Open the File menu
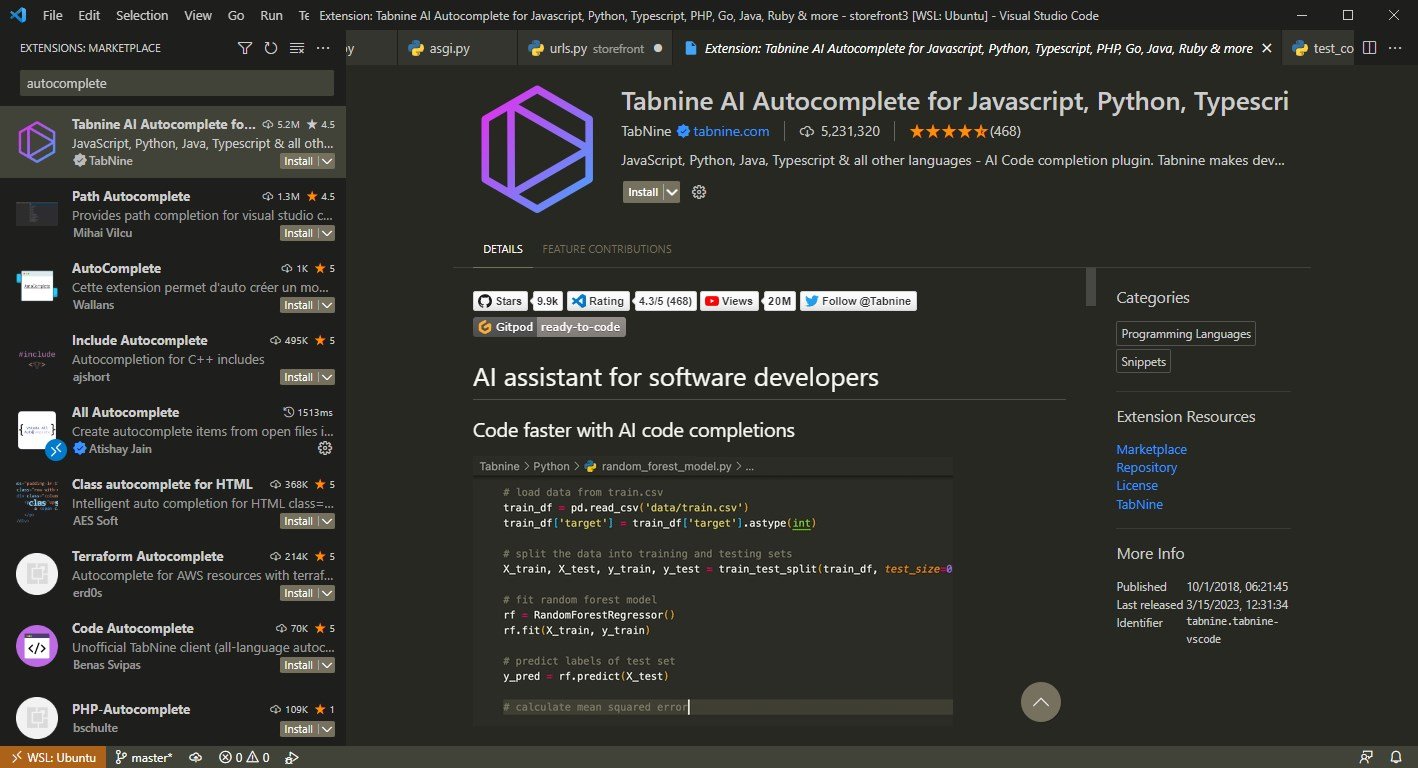The height and width of the screenshot is (768, 1418). coord(53,16)
